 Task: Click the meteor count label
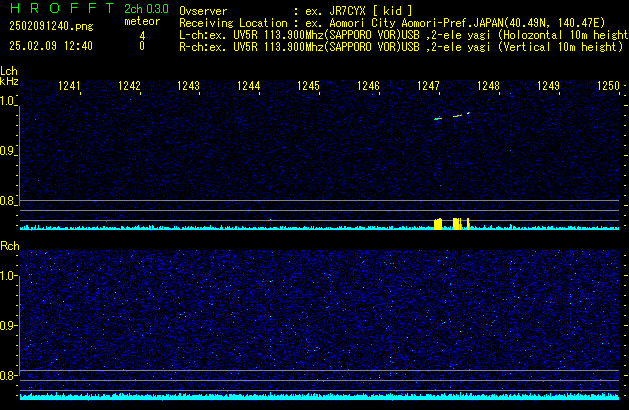pos(142,21)
